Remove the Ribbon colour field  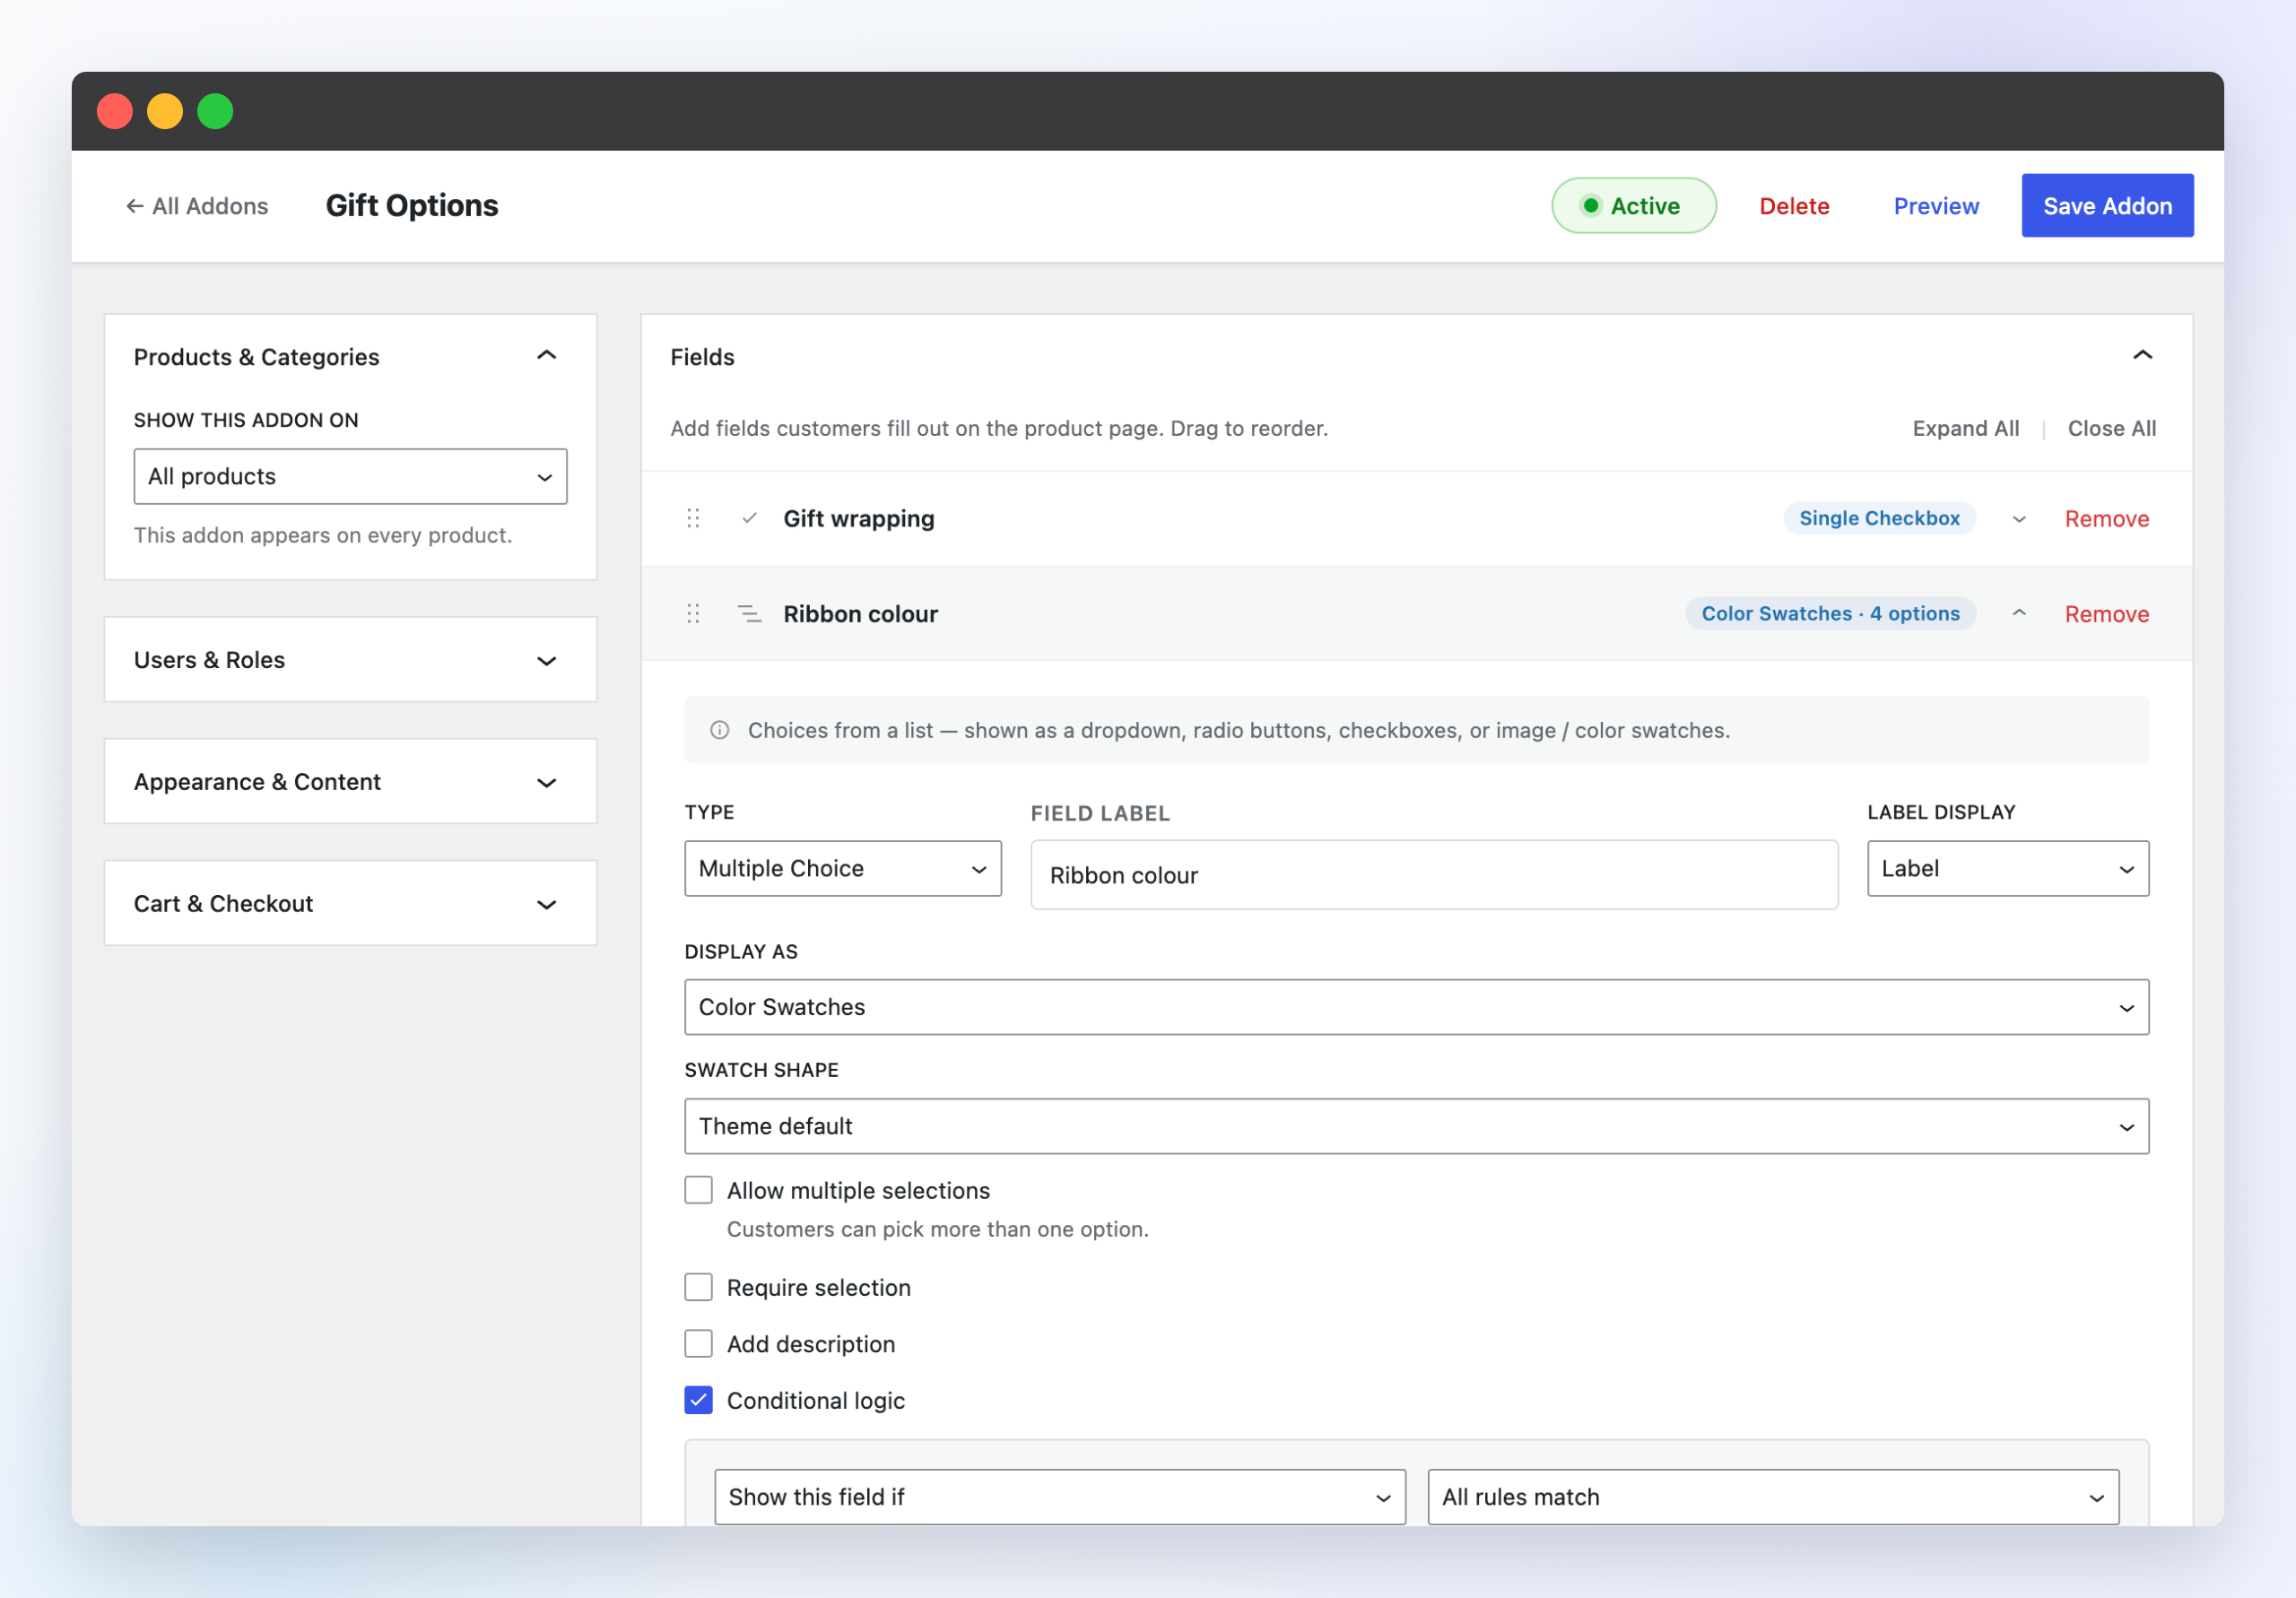click(2106, 613)
